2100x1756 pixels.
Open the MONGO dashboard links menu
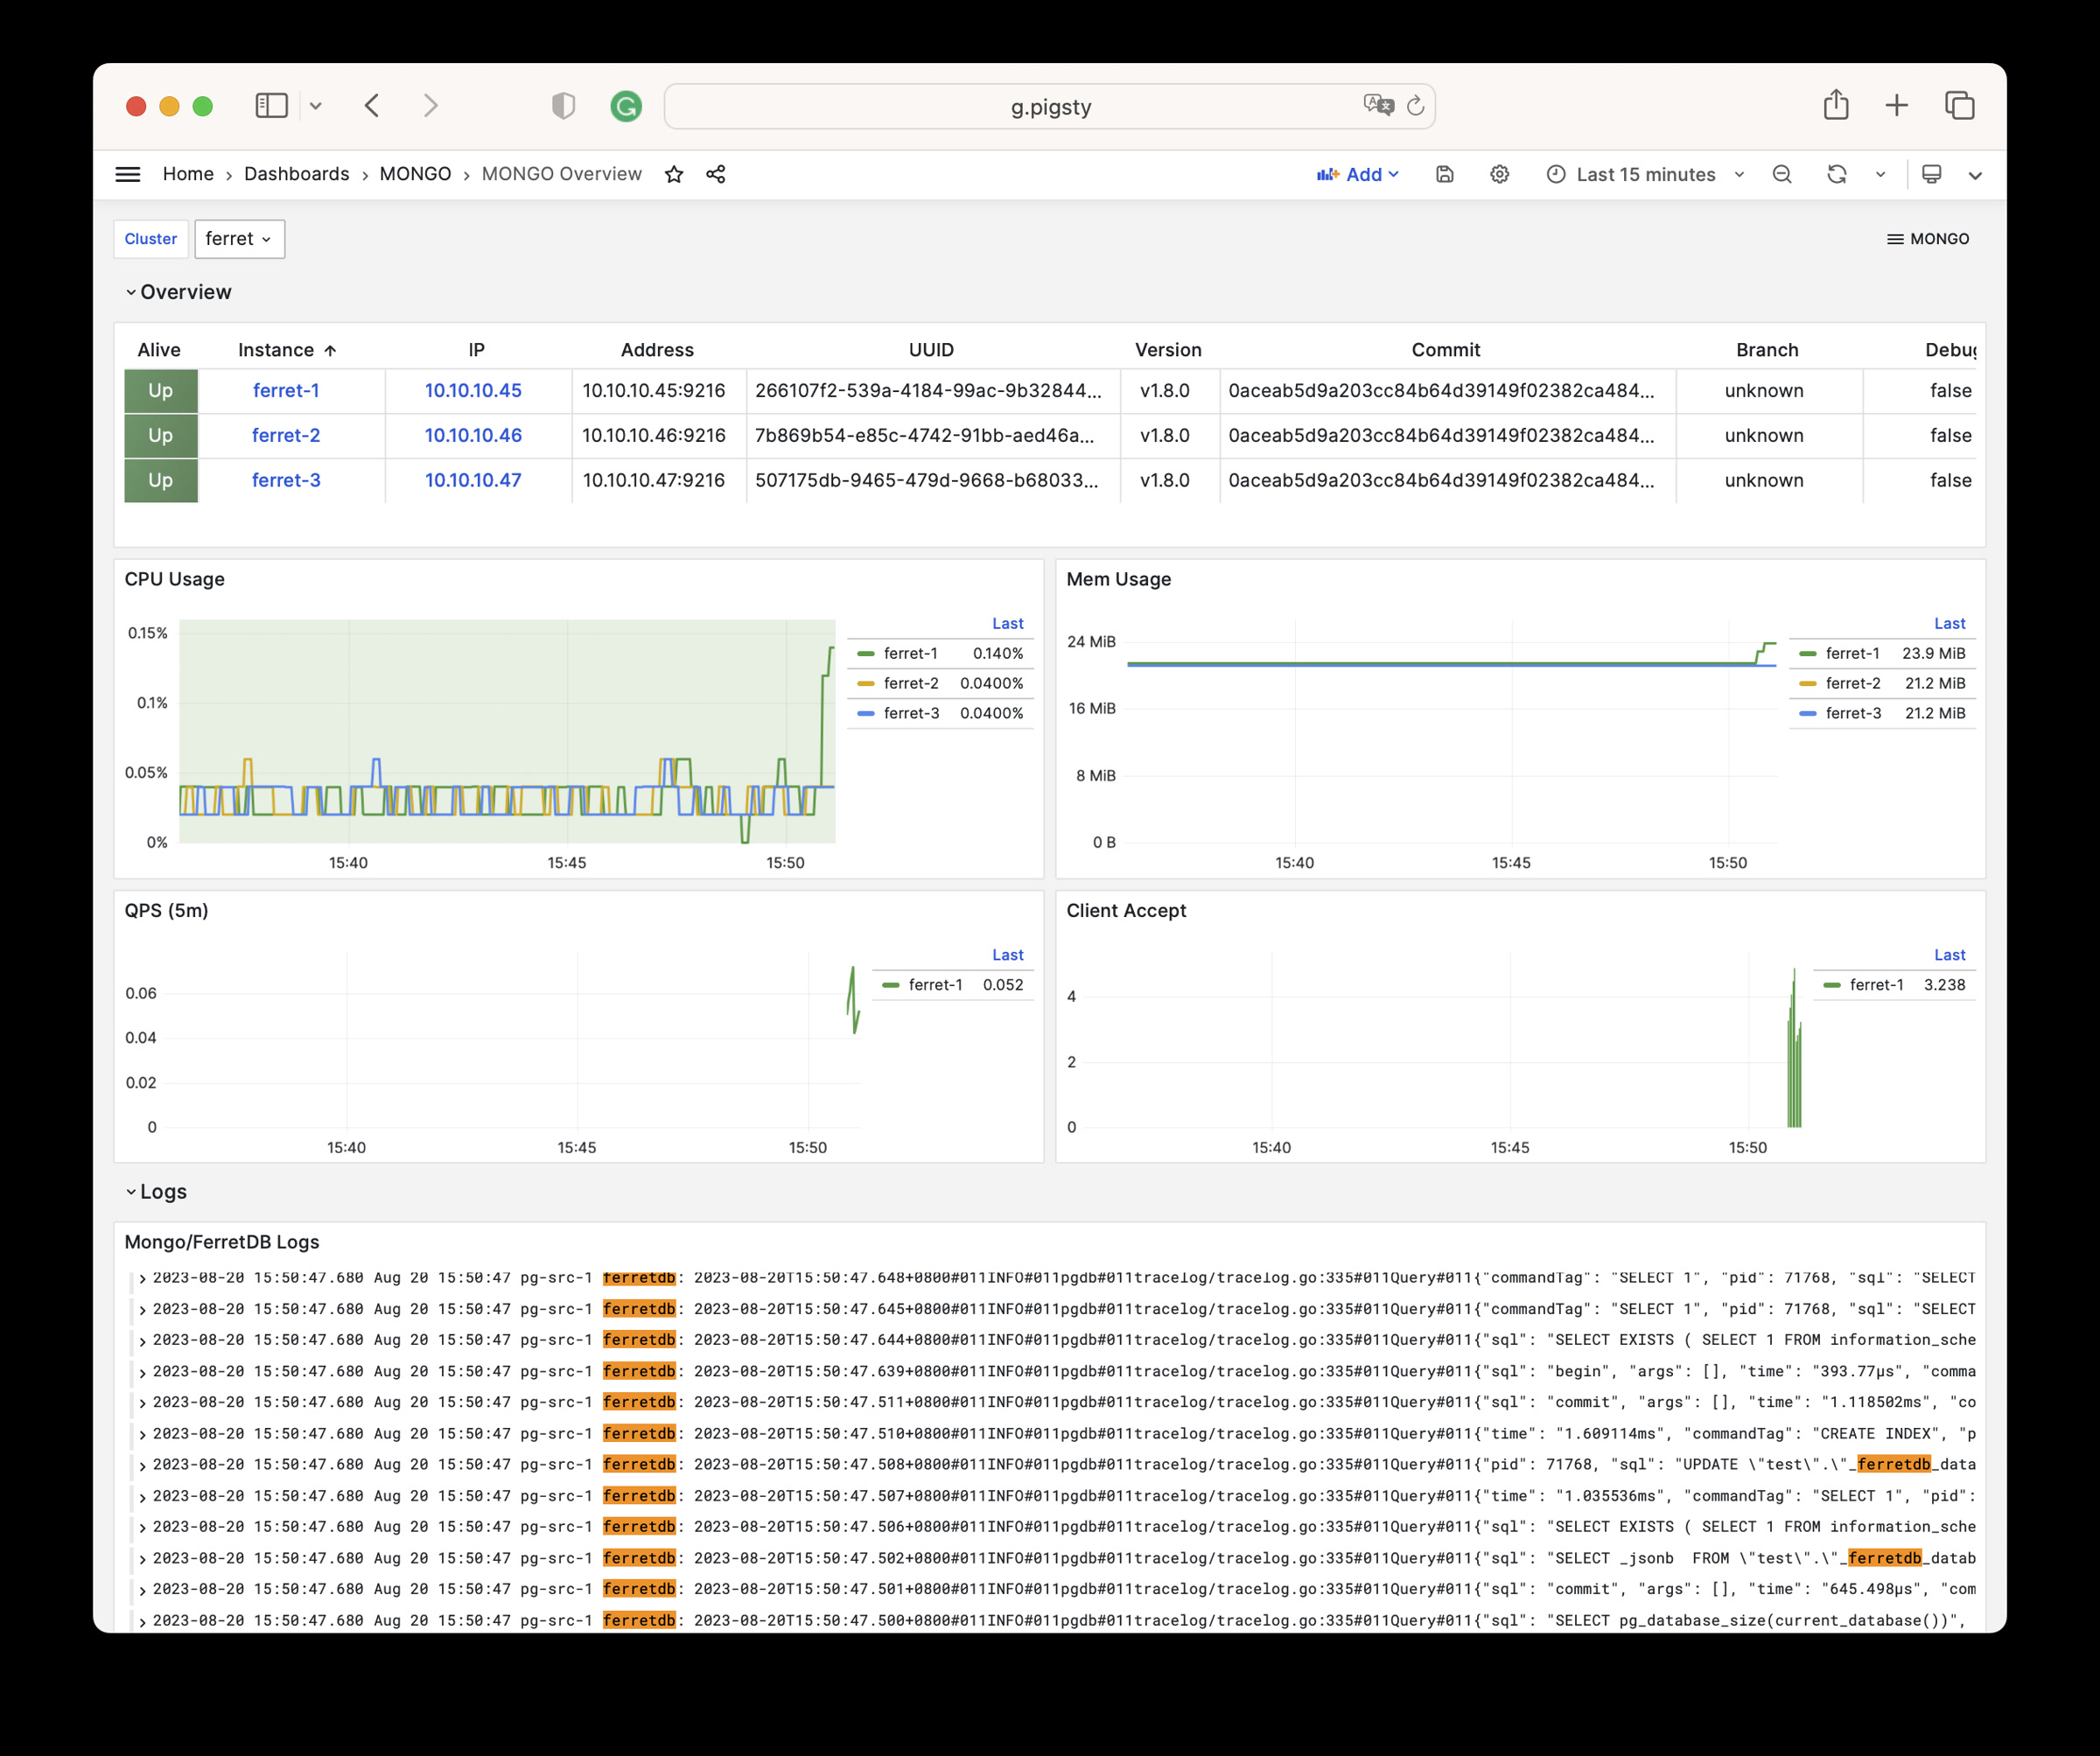(1927, 239)
